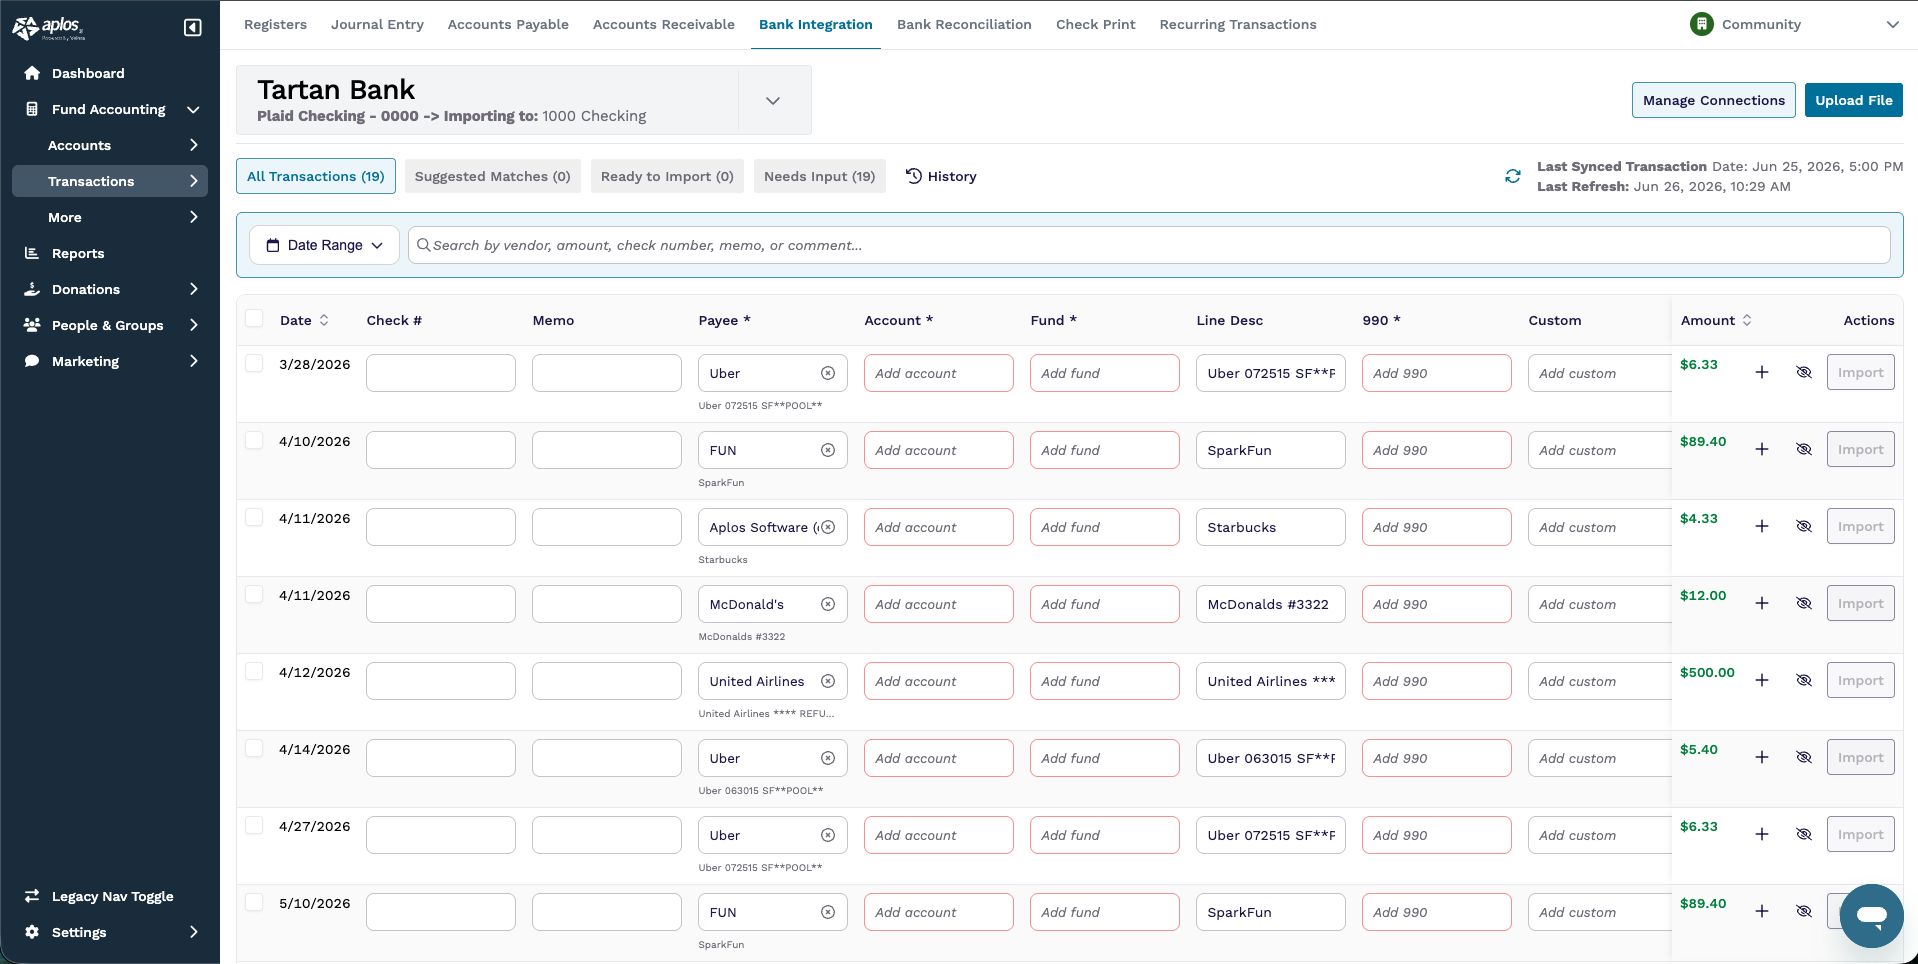Image resolution: width=1918 pixels, height=964 pixels.
Task: Select all transactions with header checkbox
Action: (x=254, y=318)
